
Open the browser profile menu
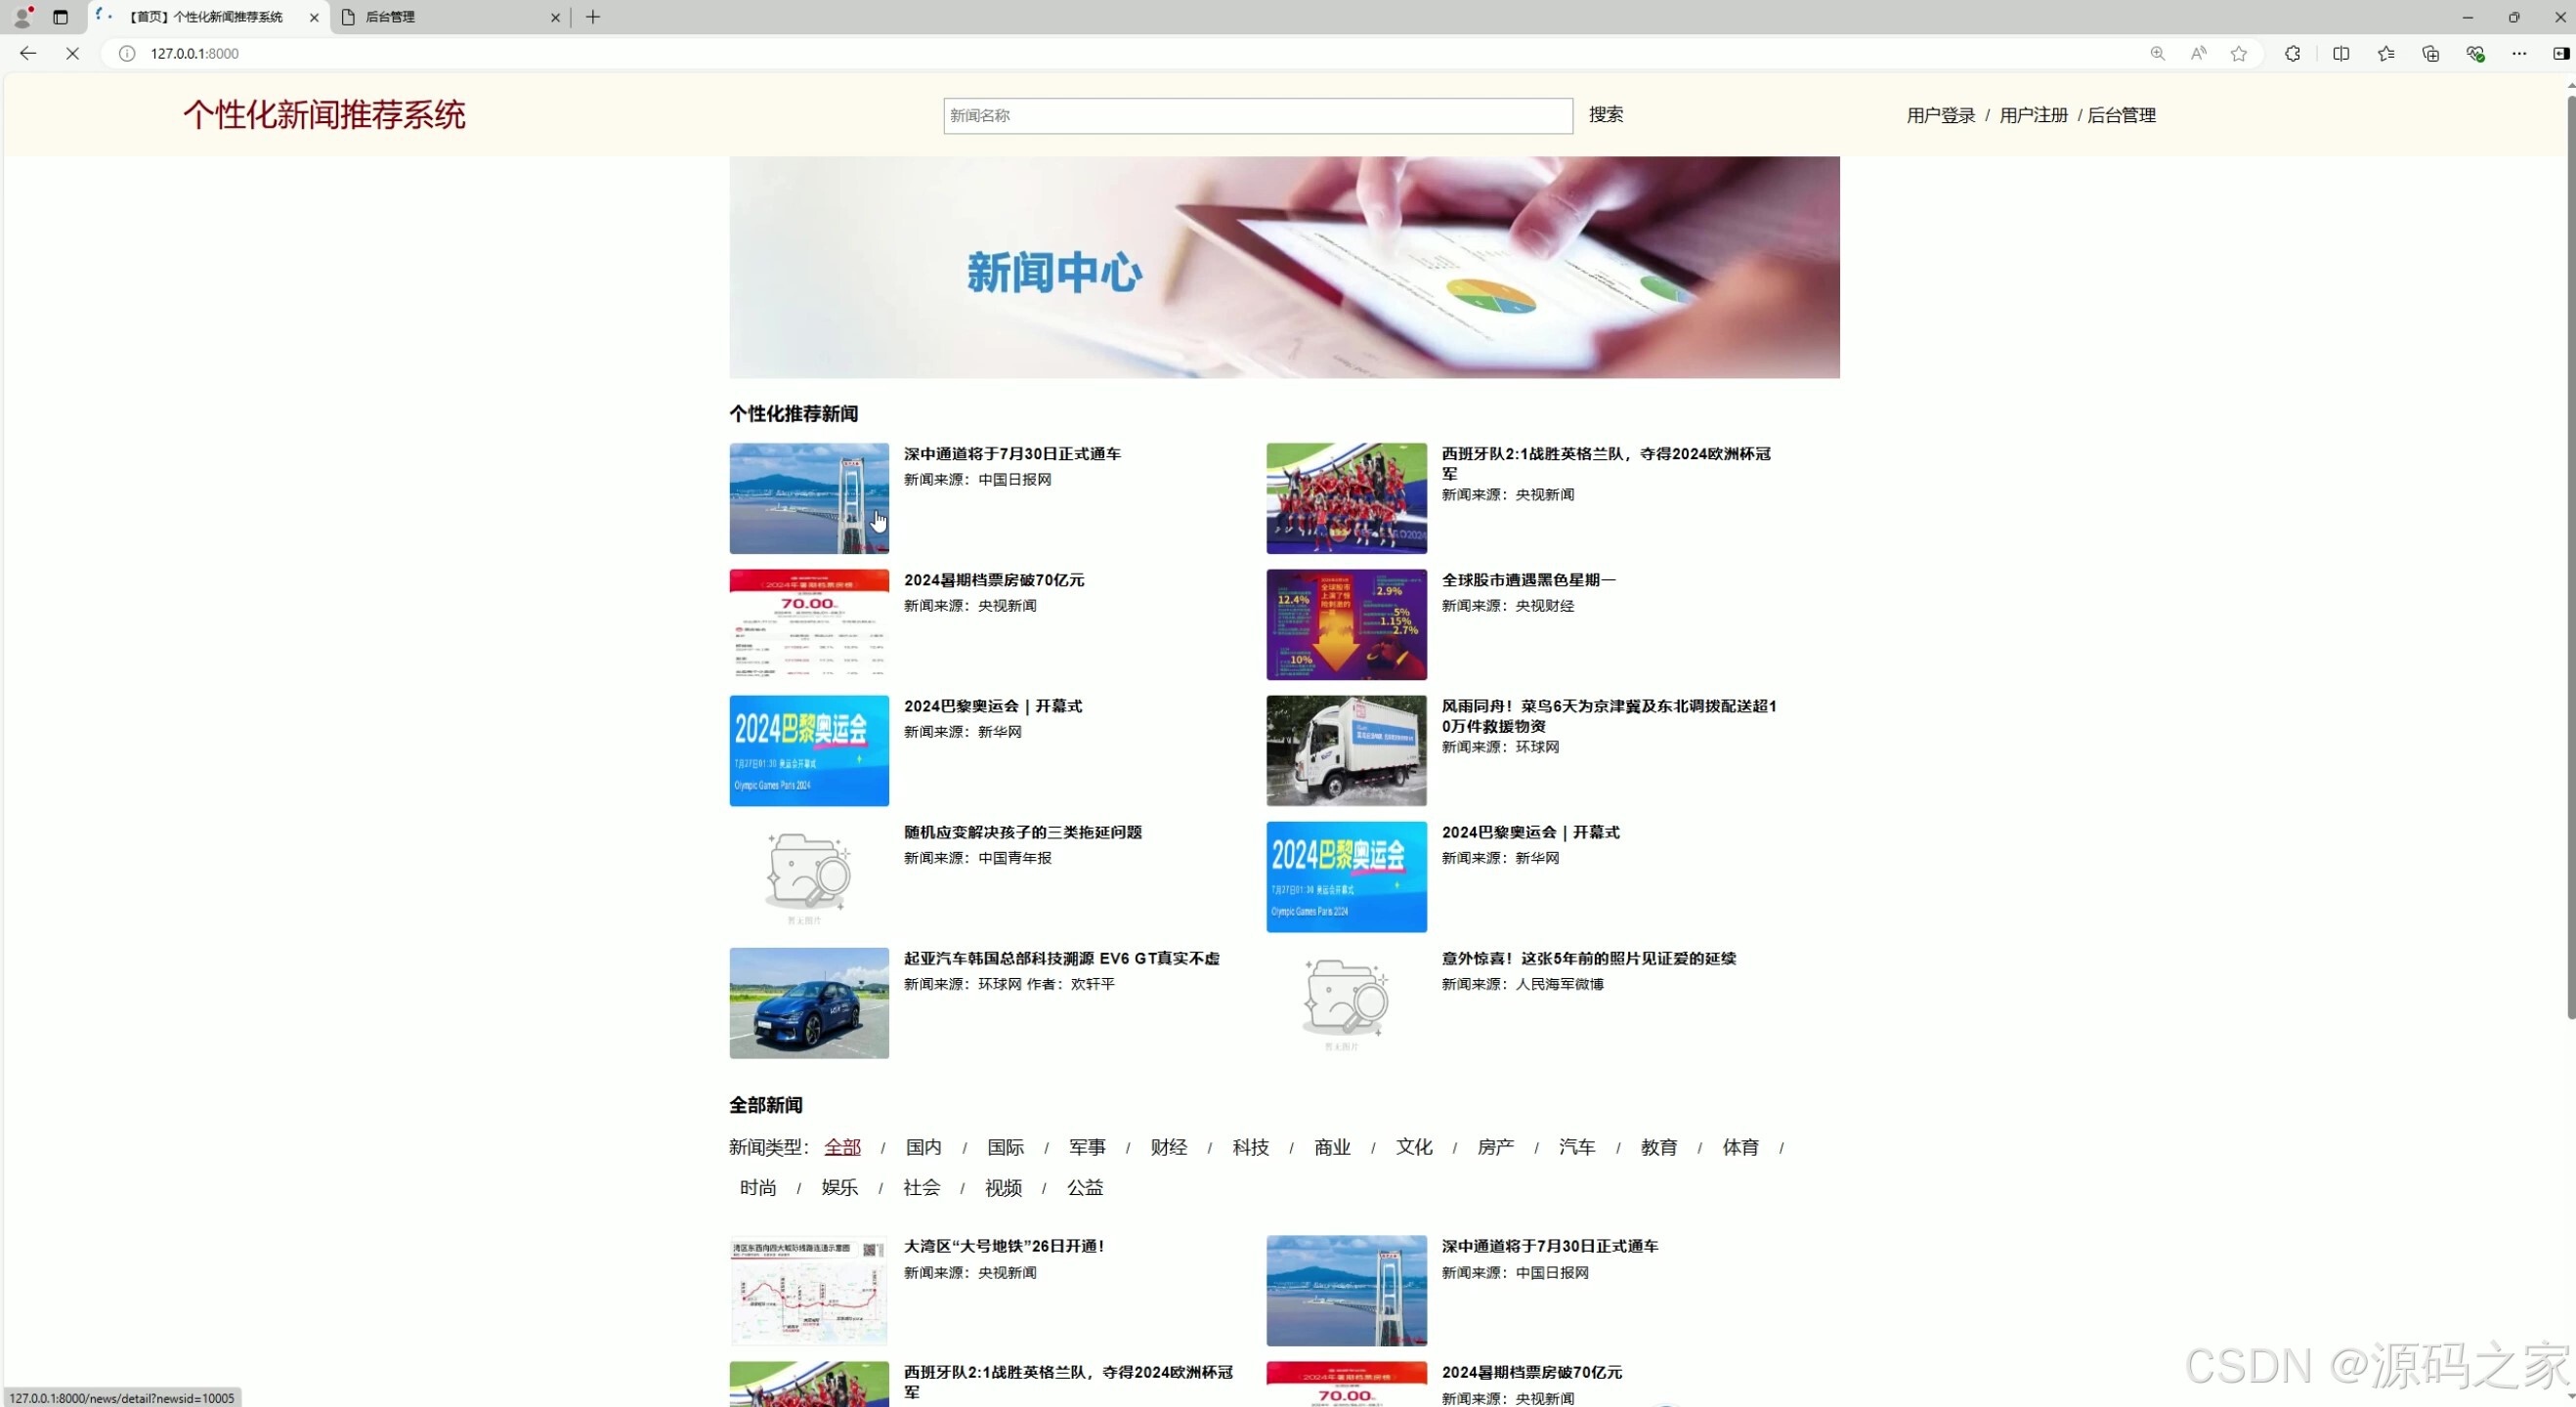[x=22, y=16]
